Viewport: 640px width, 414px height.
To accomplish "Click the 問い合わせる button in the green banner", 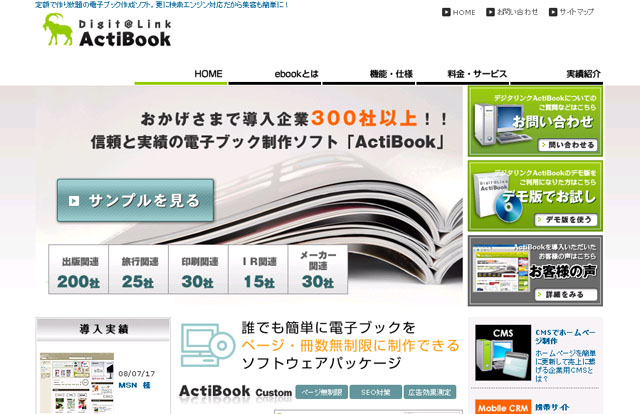I will [x=568, y=145].
